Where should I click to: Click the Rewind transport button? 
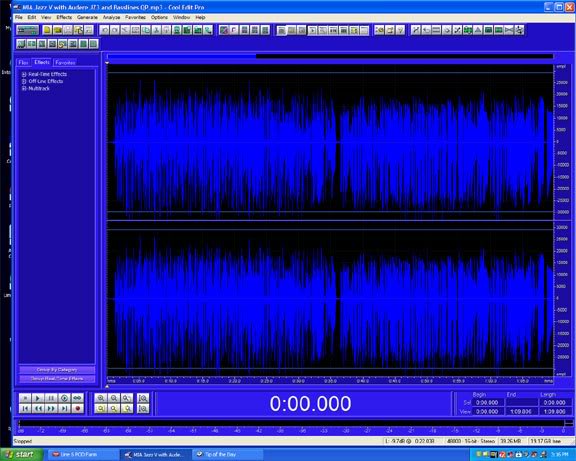pyautogui.click(x=38, y=408)
